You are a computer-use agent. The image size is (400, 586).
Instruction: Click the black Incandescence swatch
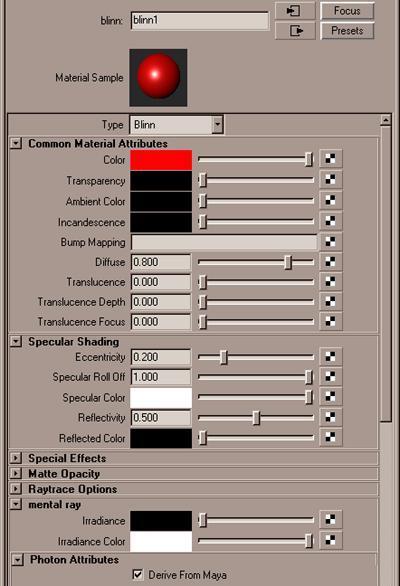click(x=161, y=222)
